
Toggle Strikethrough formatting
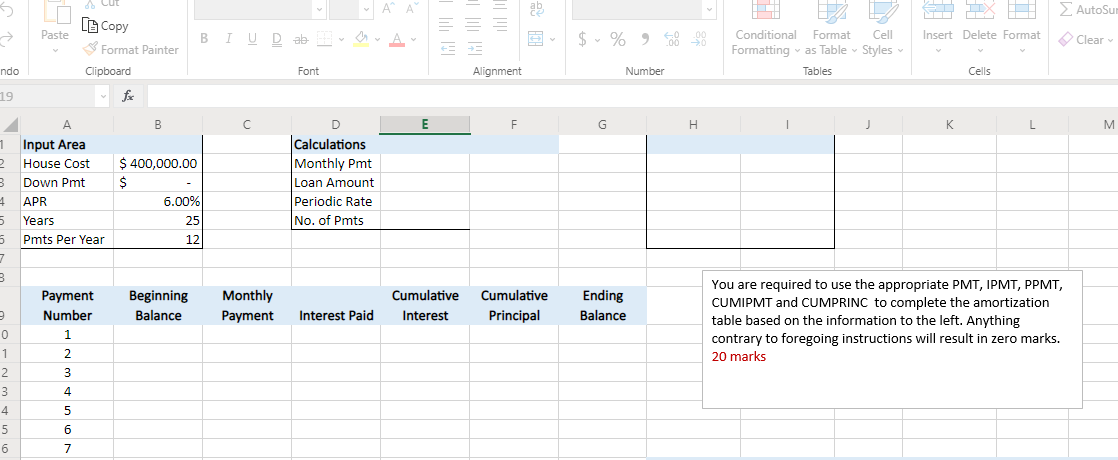[300, 38]
